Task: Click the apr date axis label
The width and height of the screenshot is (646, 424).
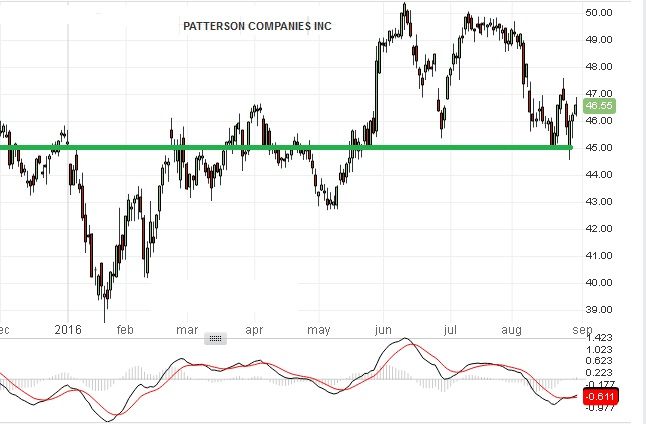Action: coord(254,330)
